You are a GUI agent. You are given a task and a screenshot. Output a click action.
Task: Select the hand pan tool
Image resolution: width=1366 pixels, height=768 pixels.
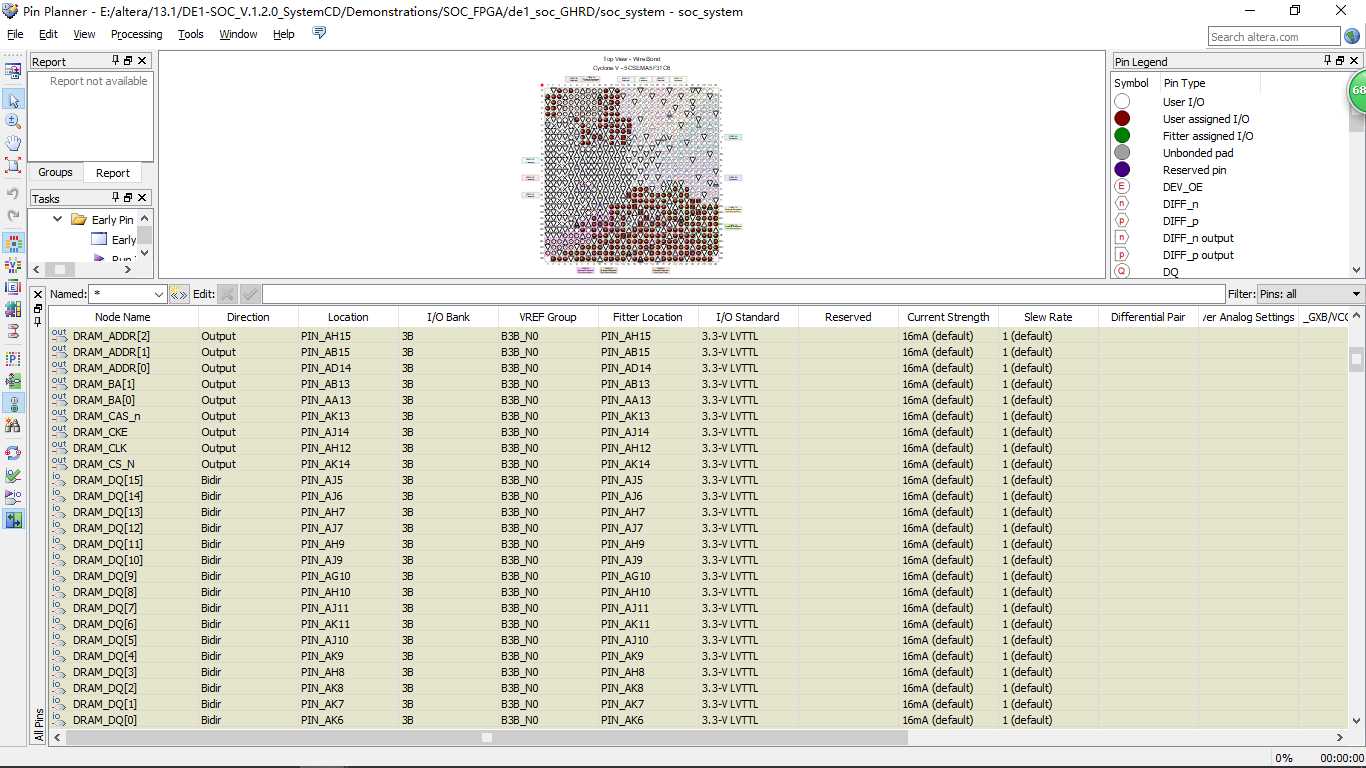click(x=13, y=143)
